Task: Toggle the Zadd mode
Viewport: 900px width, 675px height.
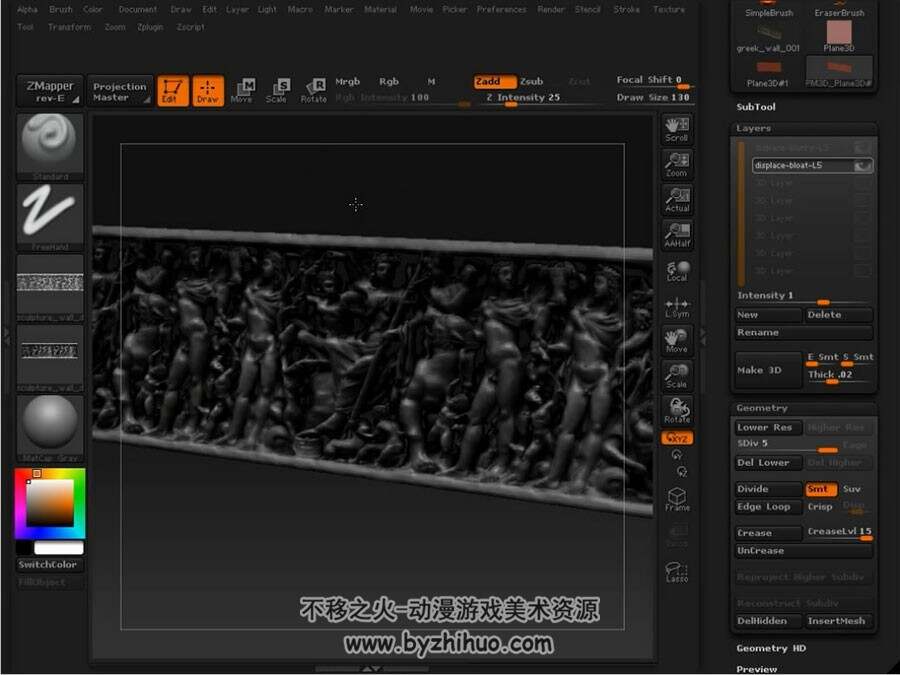Action: tap(495, 82)
